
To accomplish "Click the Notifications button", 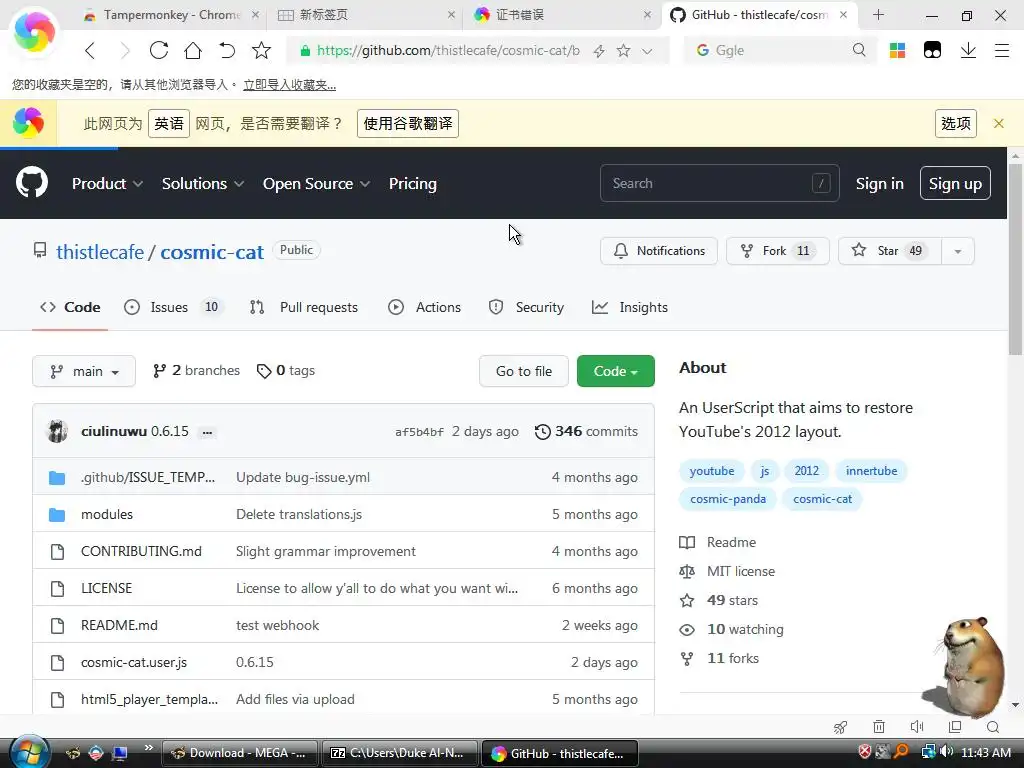I will coord(659,251).
